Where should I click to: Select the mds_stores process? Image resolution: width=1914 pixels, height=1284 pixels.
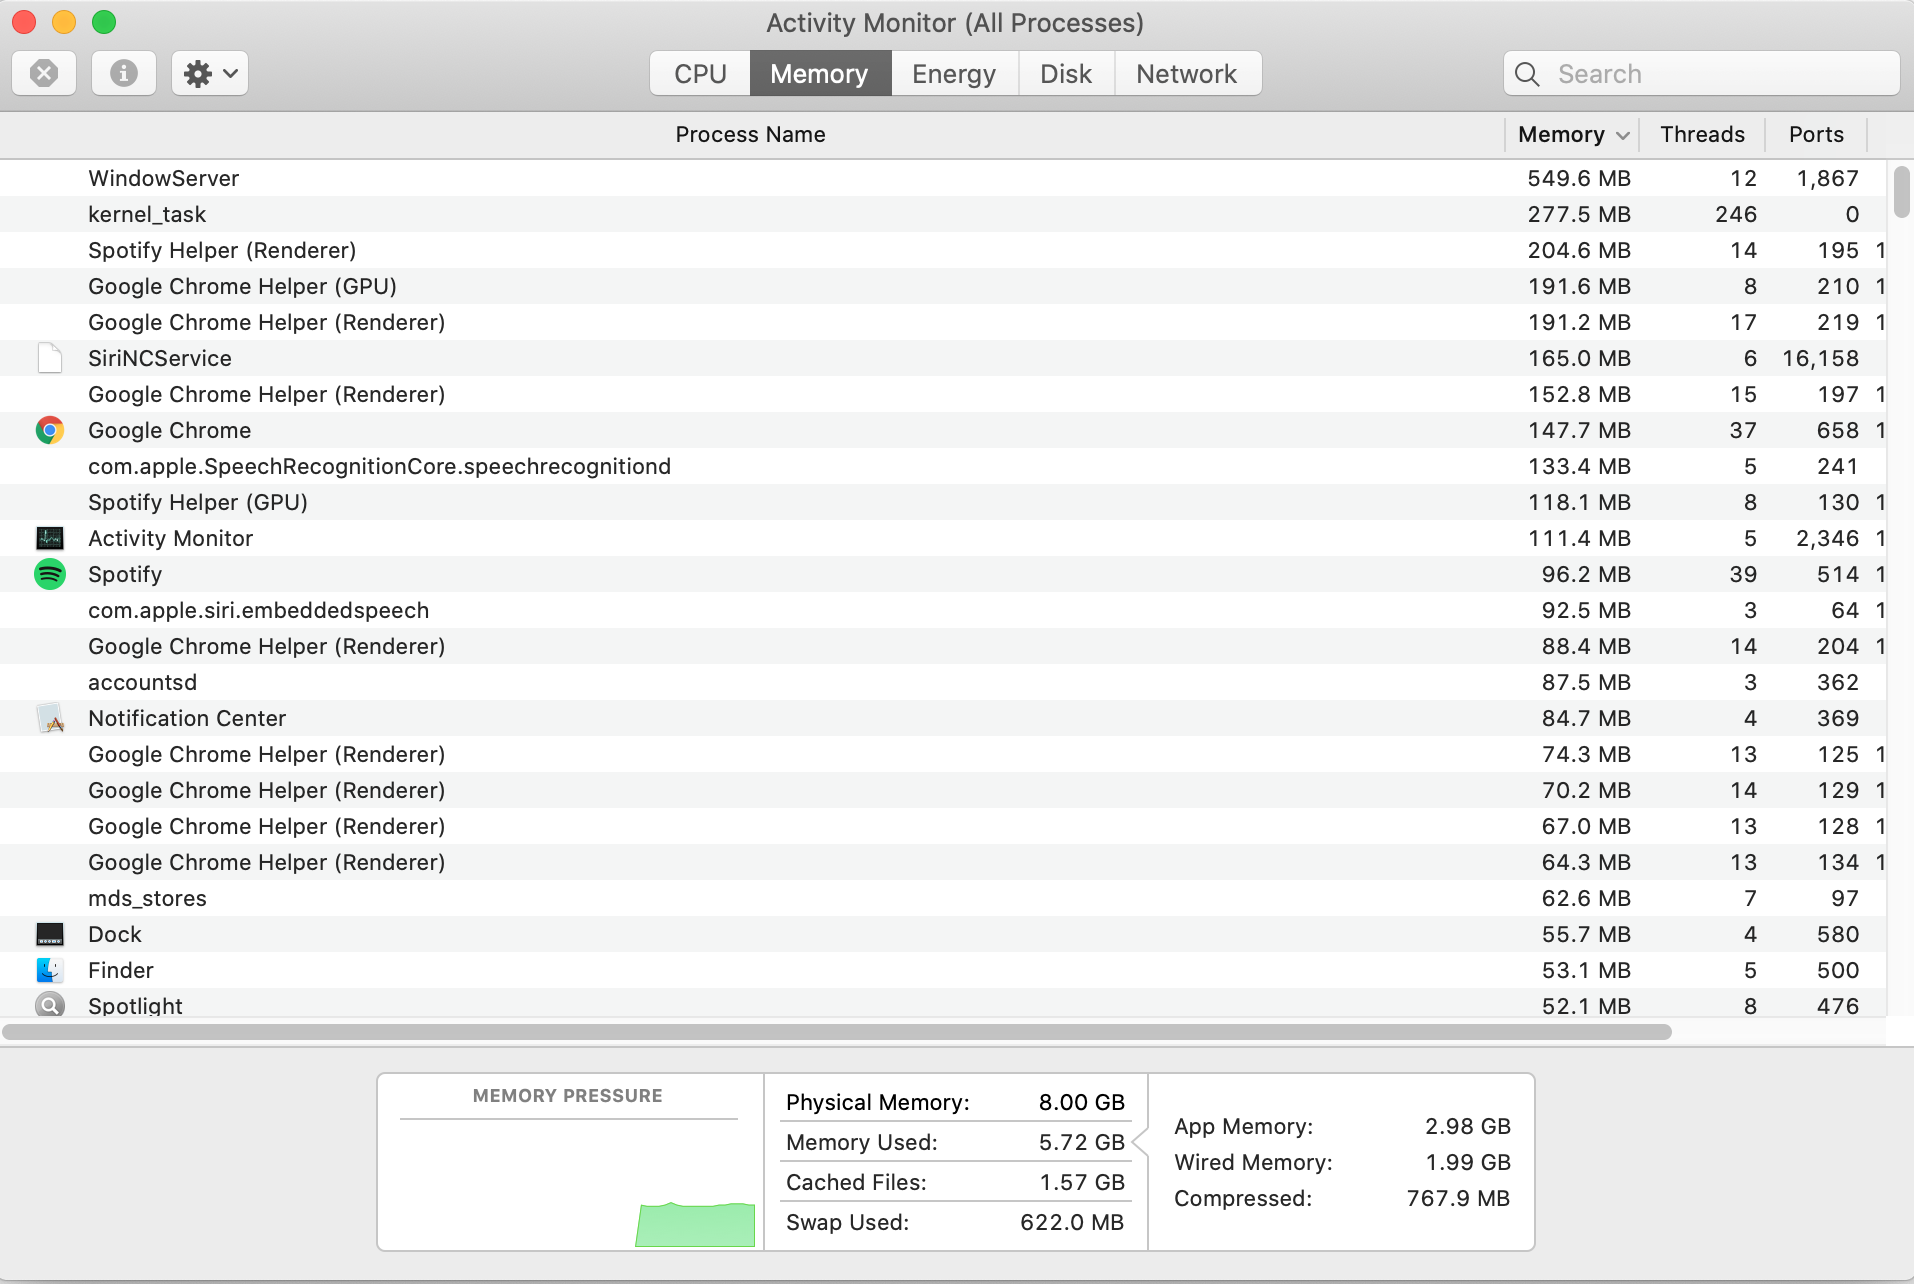[943, 898]
